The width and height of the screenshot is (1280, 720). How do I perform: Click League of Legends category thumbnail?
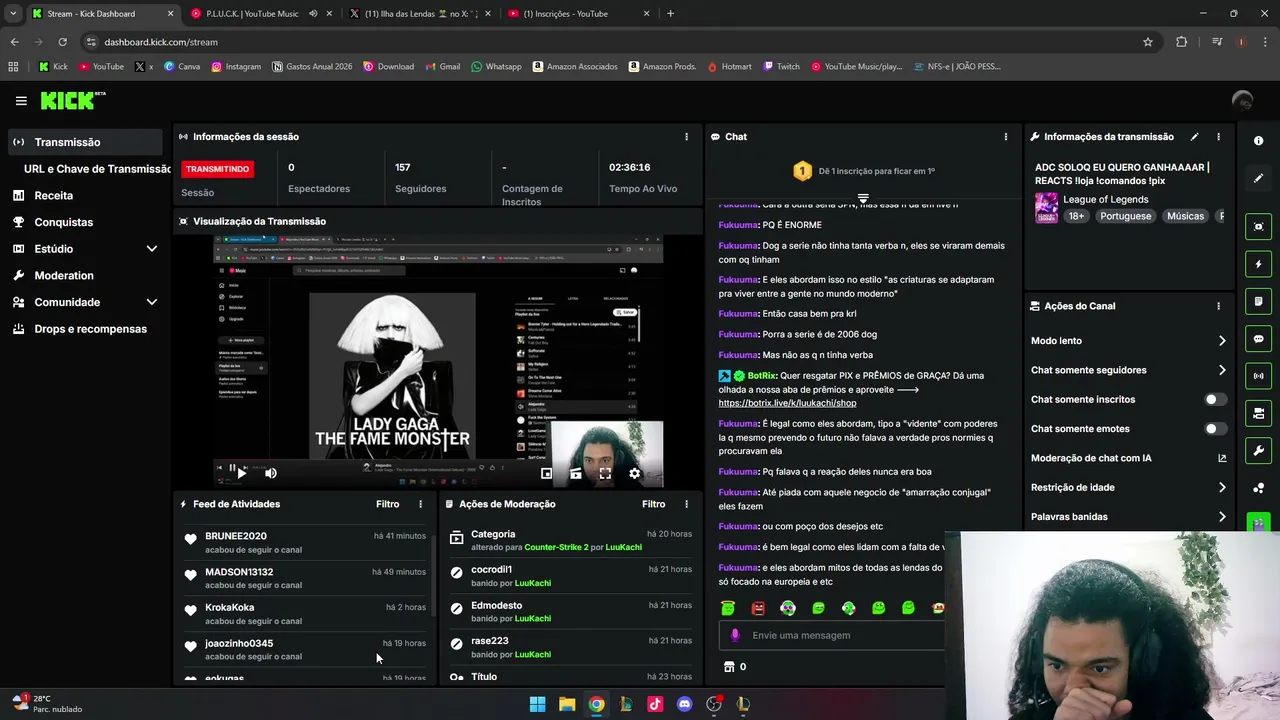pos(1046,208)
